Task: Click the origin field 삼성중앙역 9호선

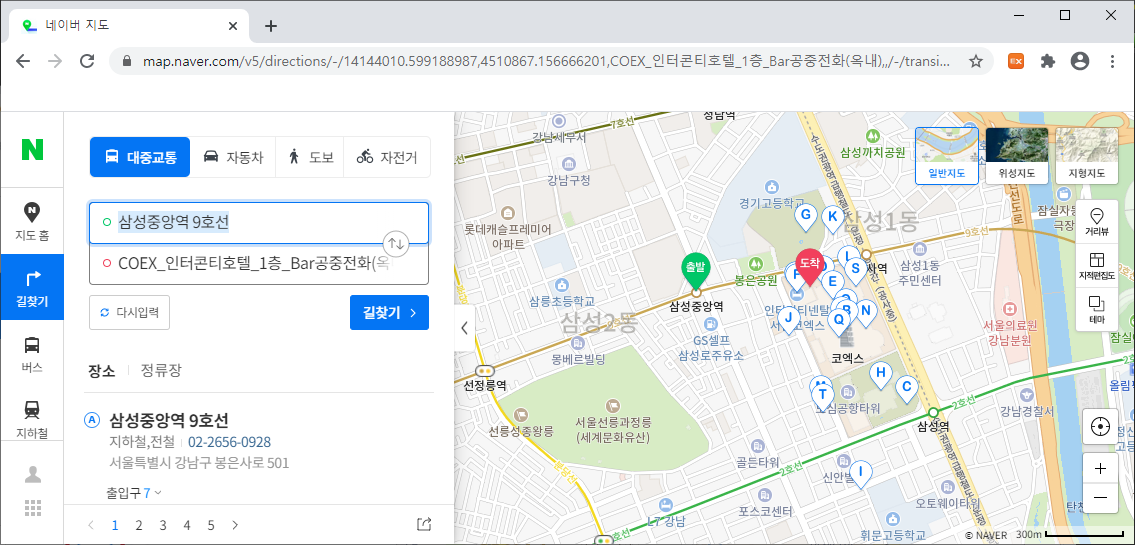Action: point(259,223)
